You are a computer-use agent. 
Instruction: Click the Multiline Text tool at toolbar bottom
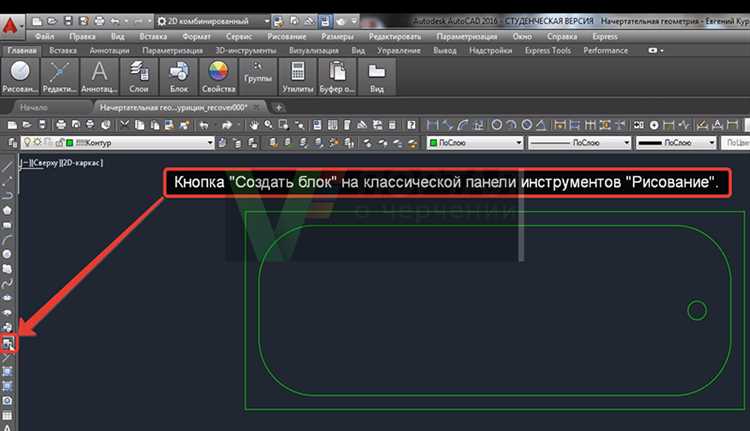(x=8, y=427)
